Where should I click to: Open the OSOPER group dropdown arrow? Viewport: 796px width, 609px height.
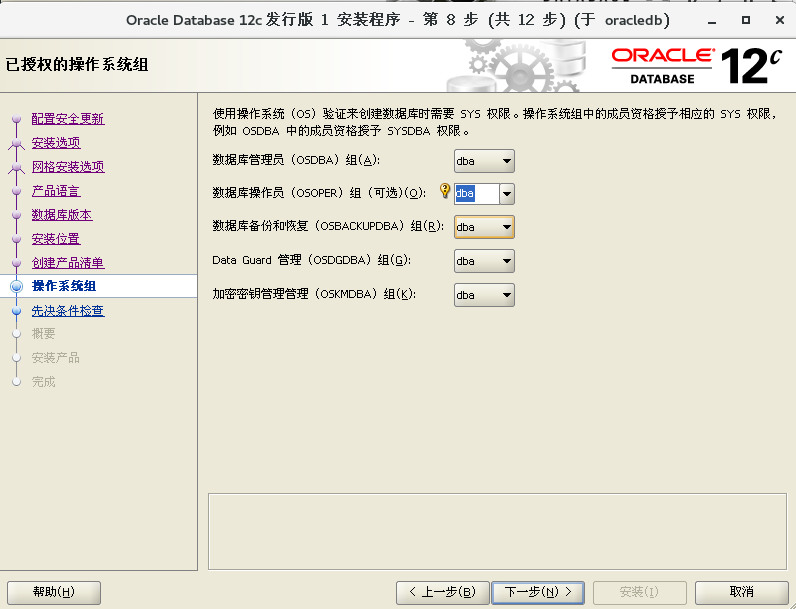click(507, 194)
